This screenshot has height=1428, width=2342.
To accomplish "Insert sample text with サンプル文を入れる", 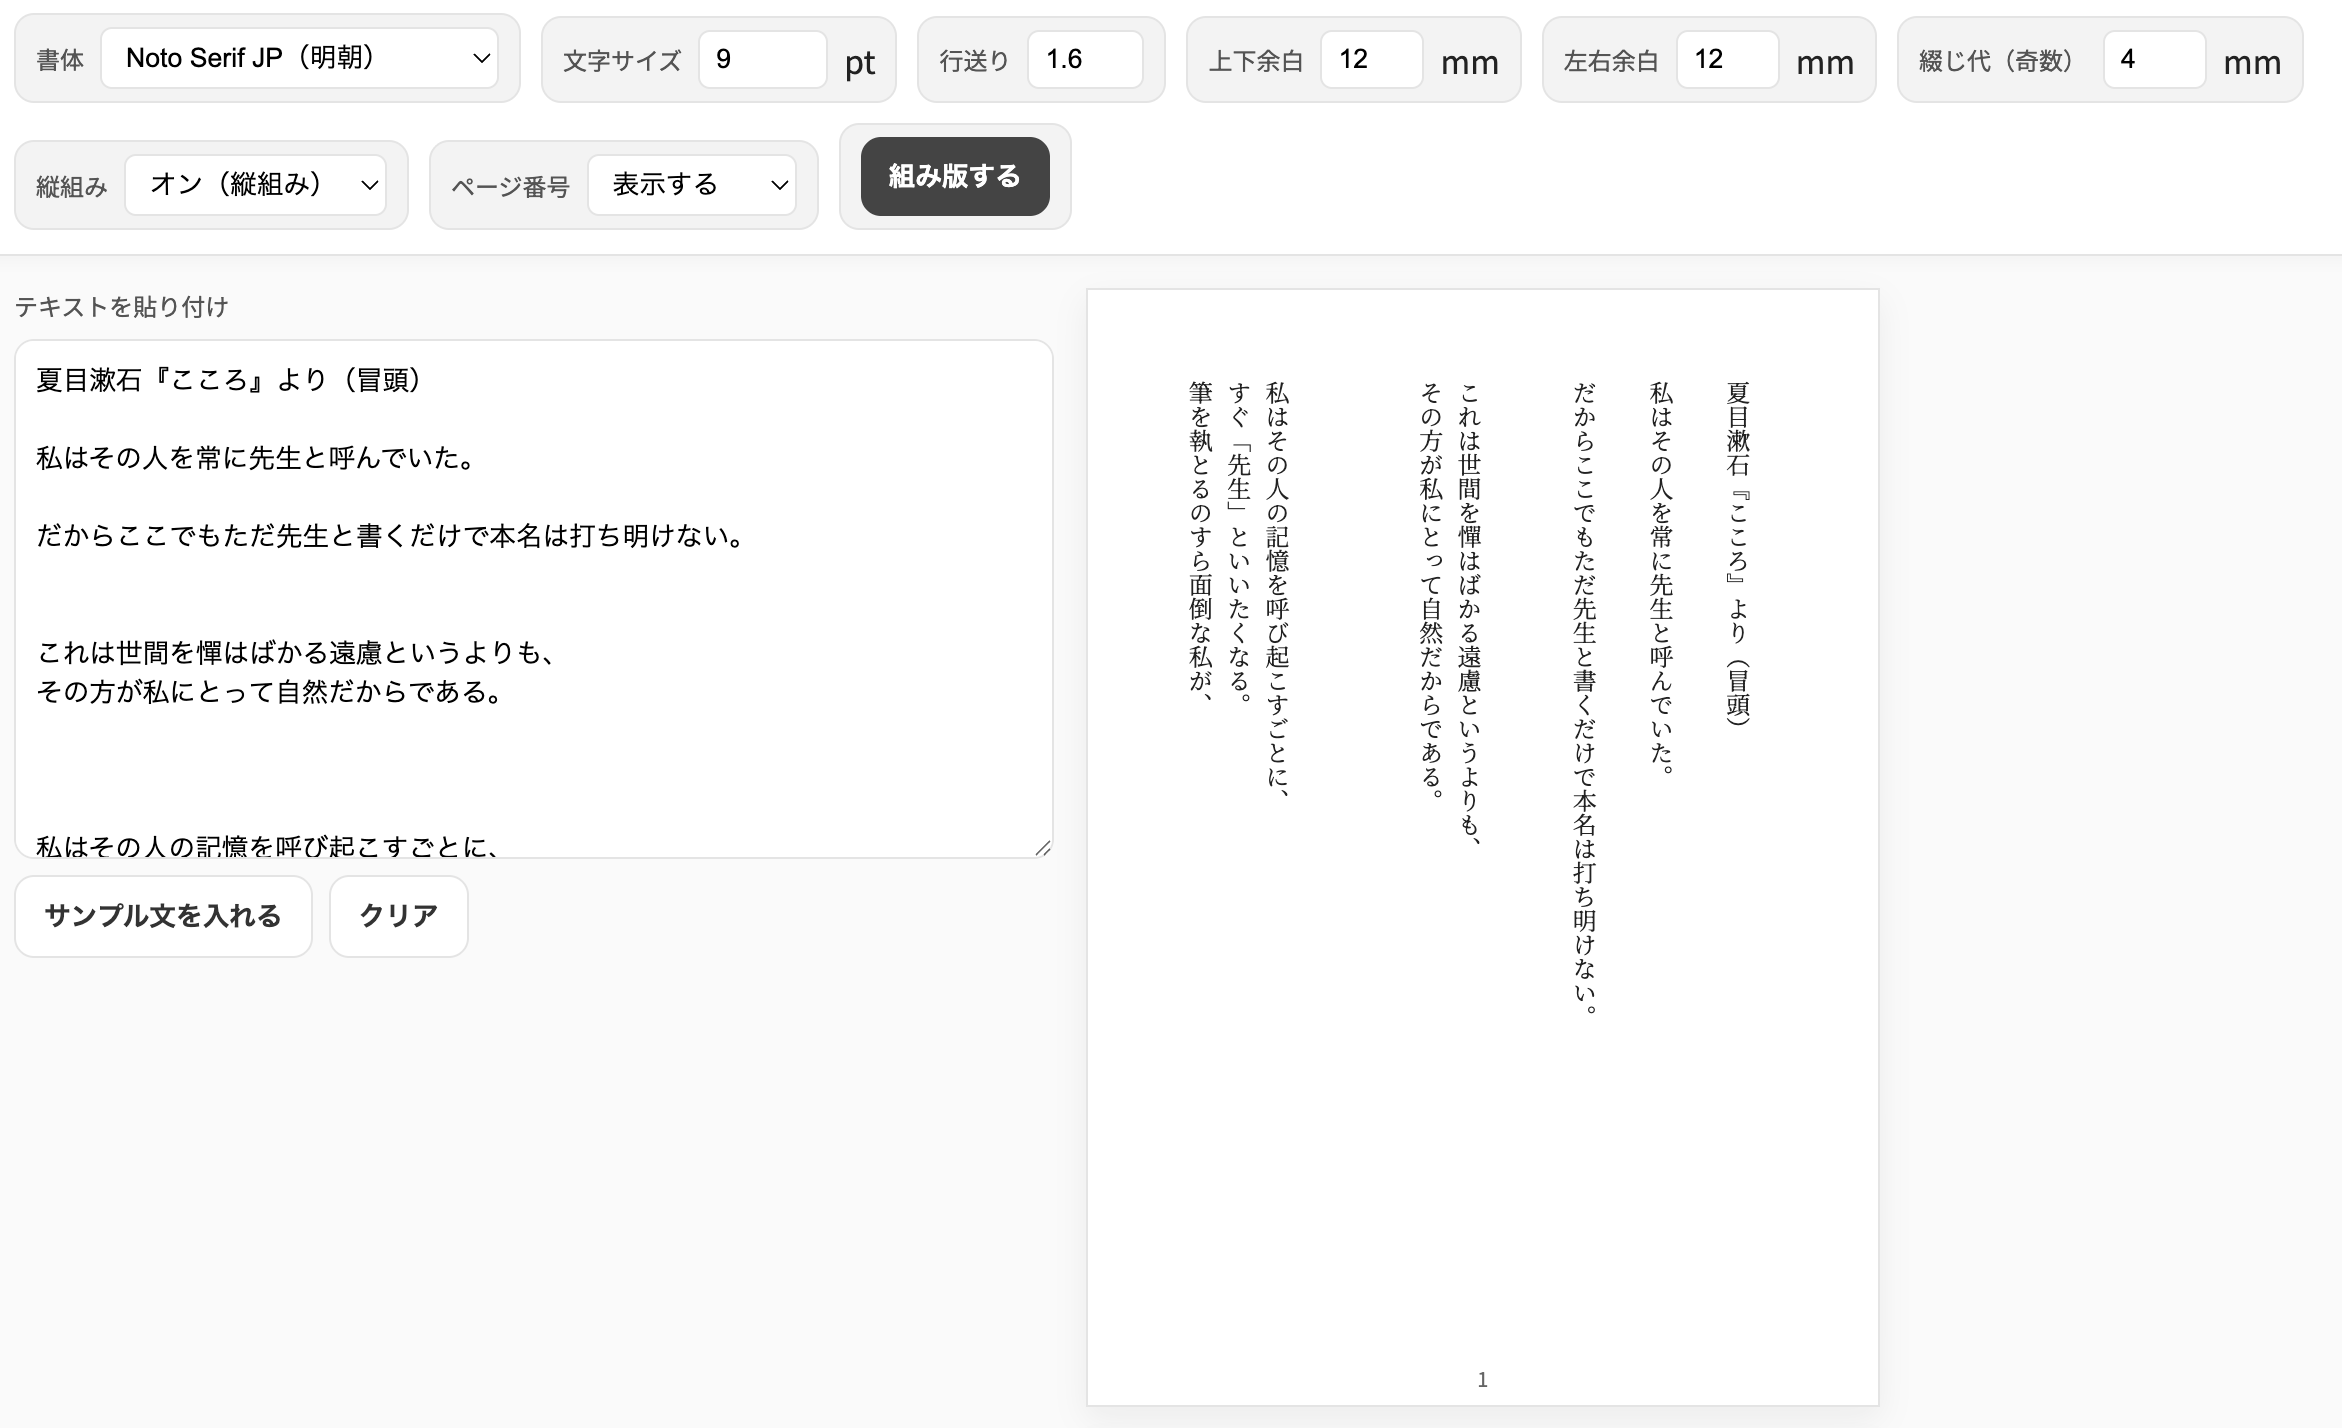I will [162, 915].
